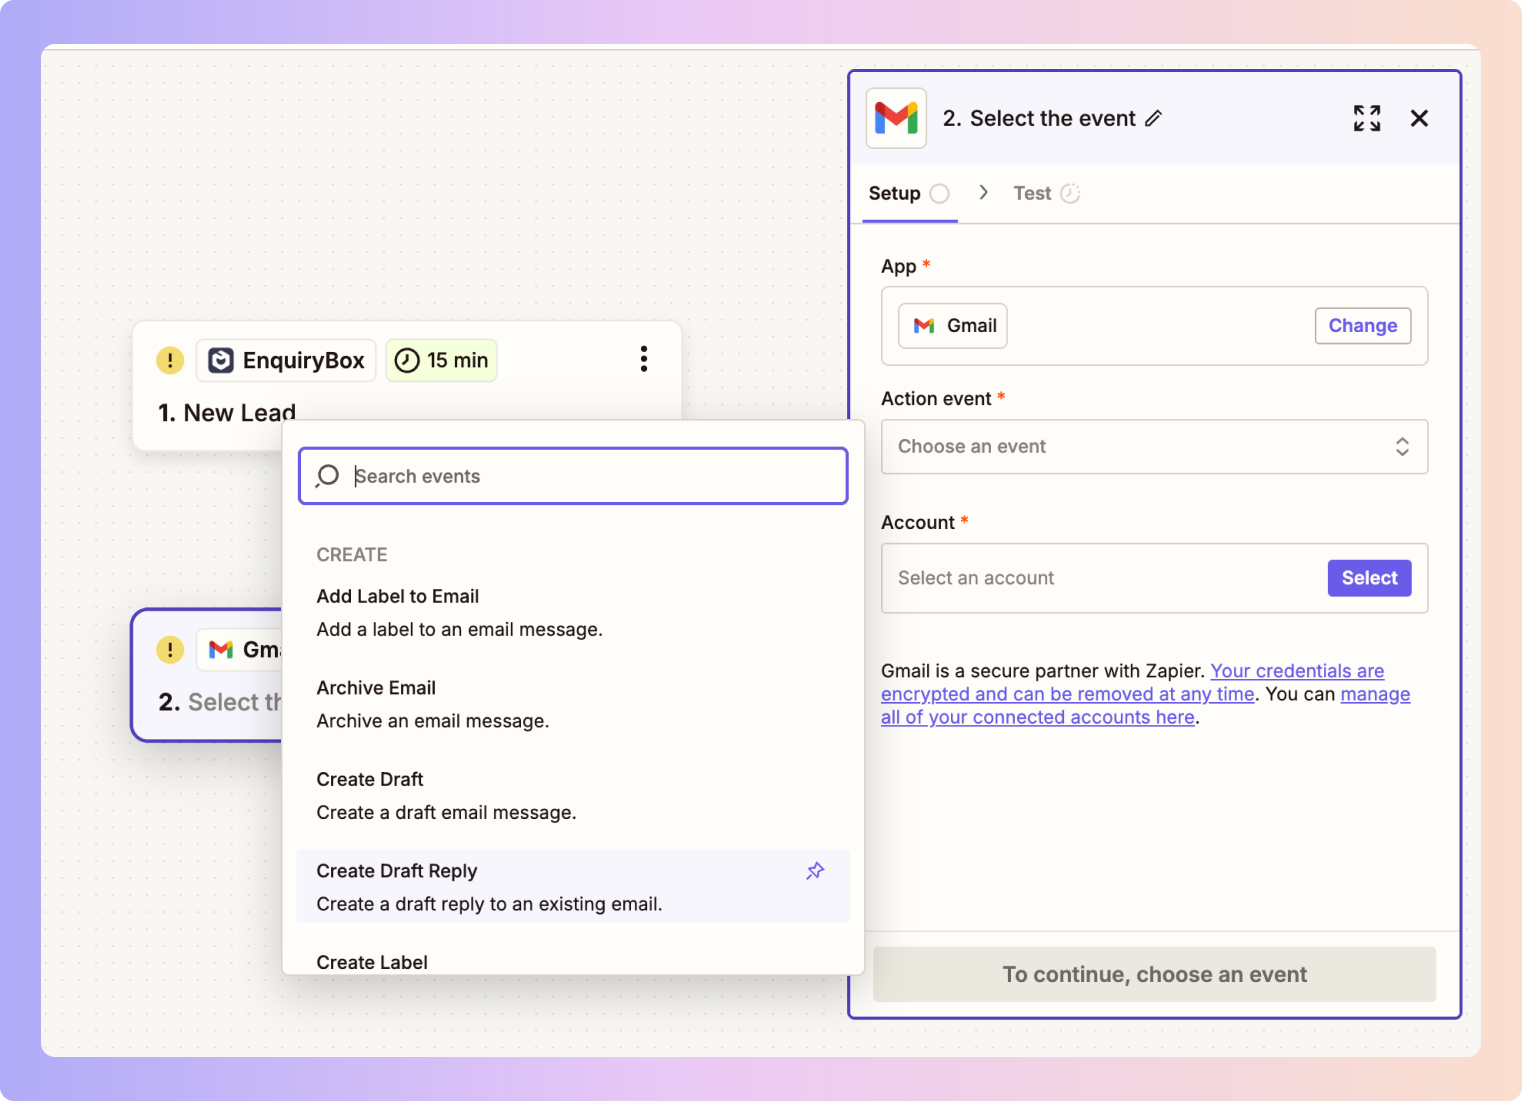The width and height of the screenshot is (1522, 1101).
Task: Switch to the Test tab
Action: point(1046,193)
